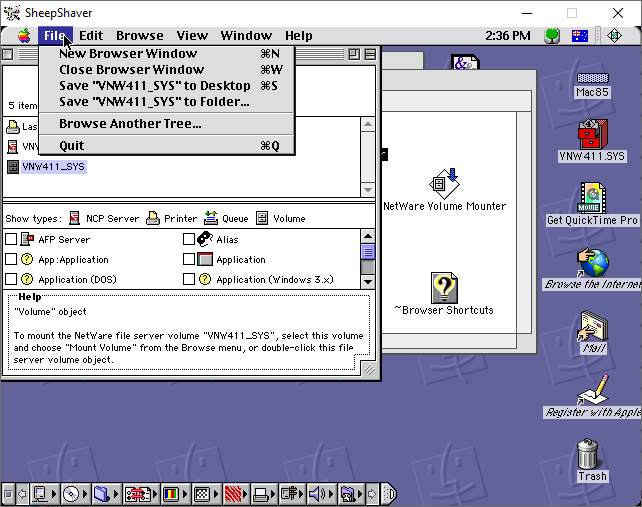Click the Control Strip left scroll arrow
The width and height of the screenshot is (642, 507).
coord(23,494)
